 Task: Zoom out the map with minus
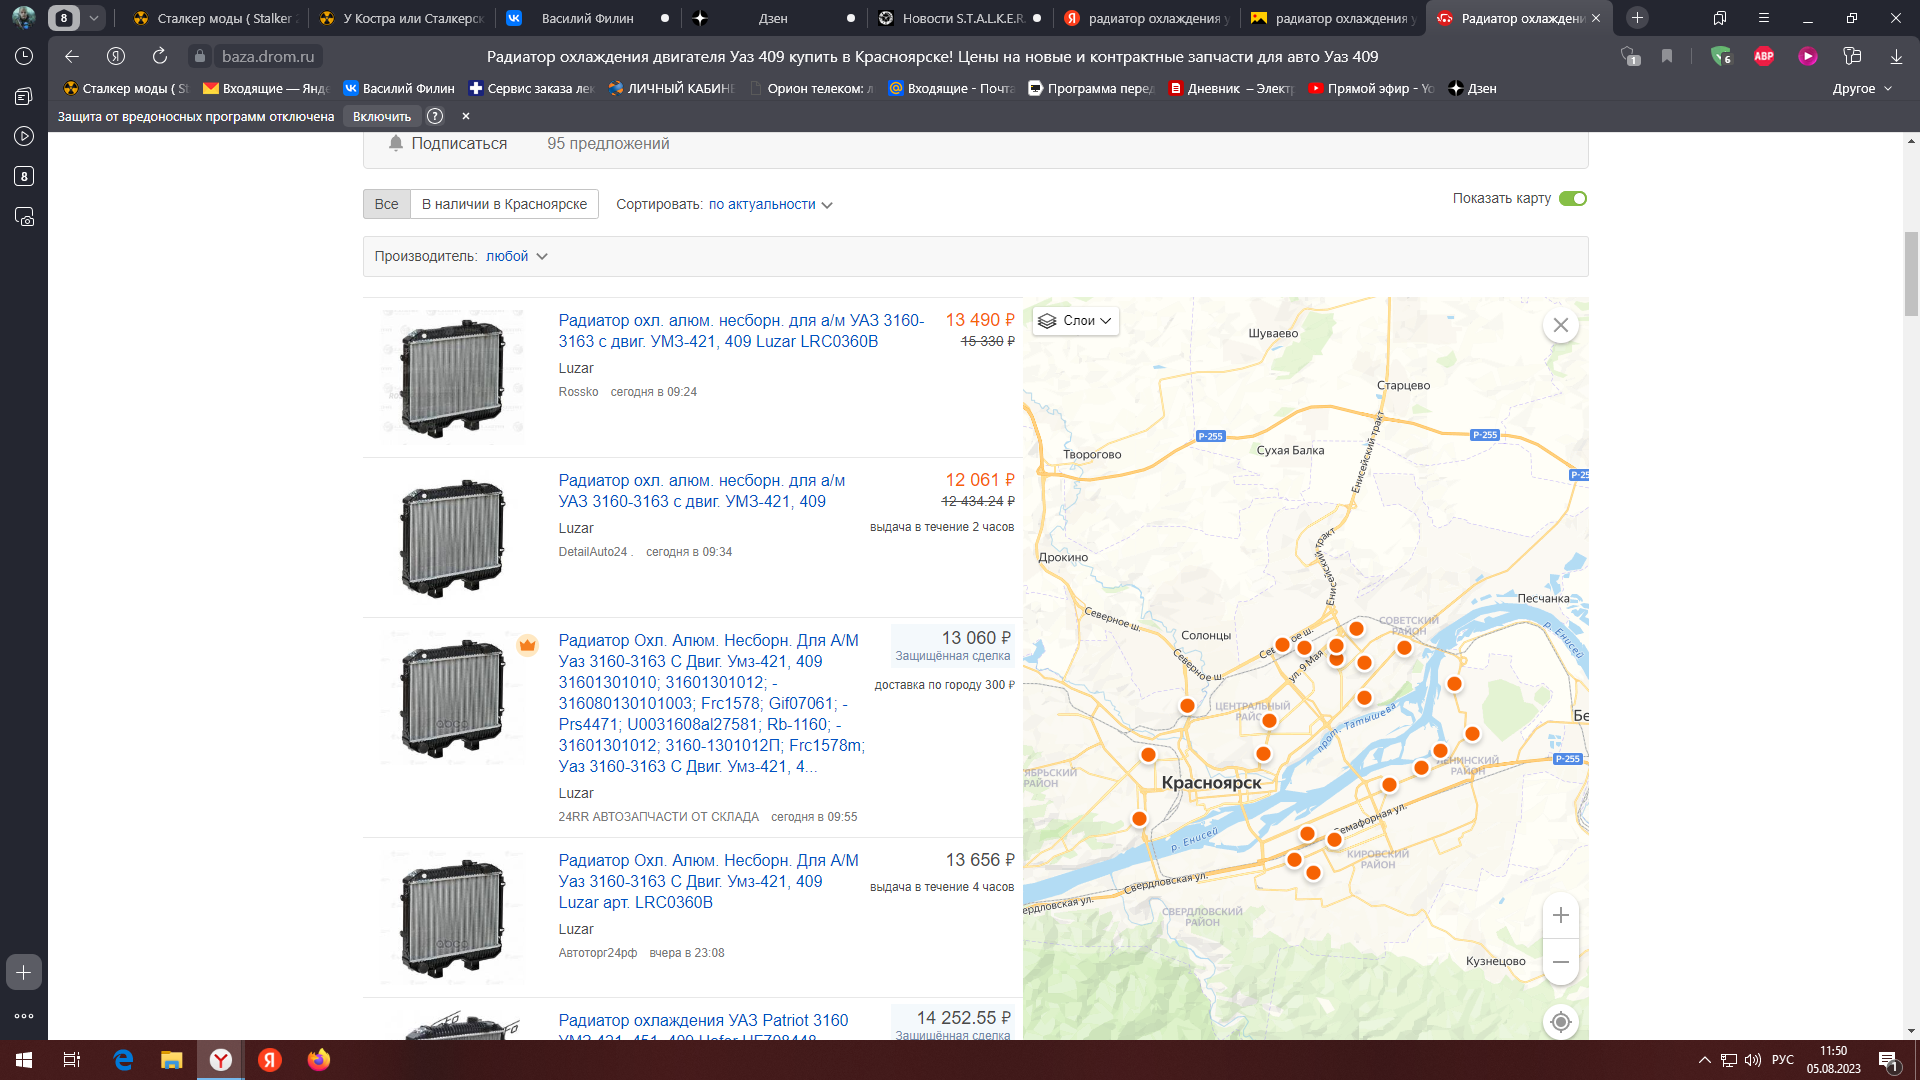(x=1560, y=962)
